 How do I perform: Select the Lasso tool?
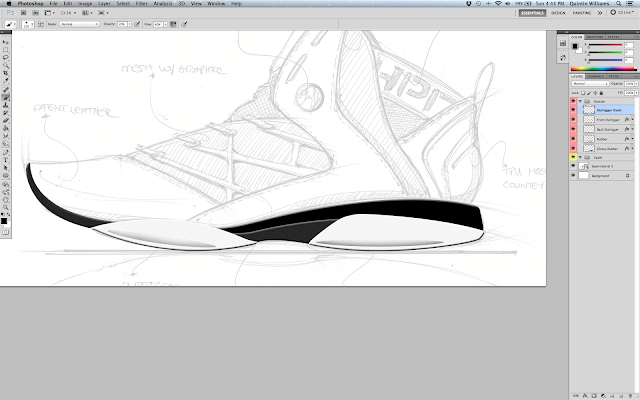tap(6, 57)
